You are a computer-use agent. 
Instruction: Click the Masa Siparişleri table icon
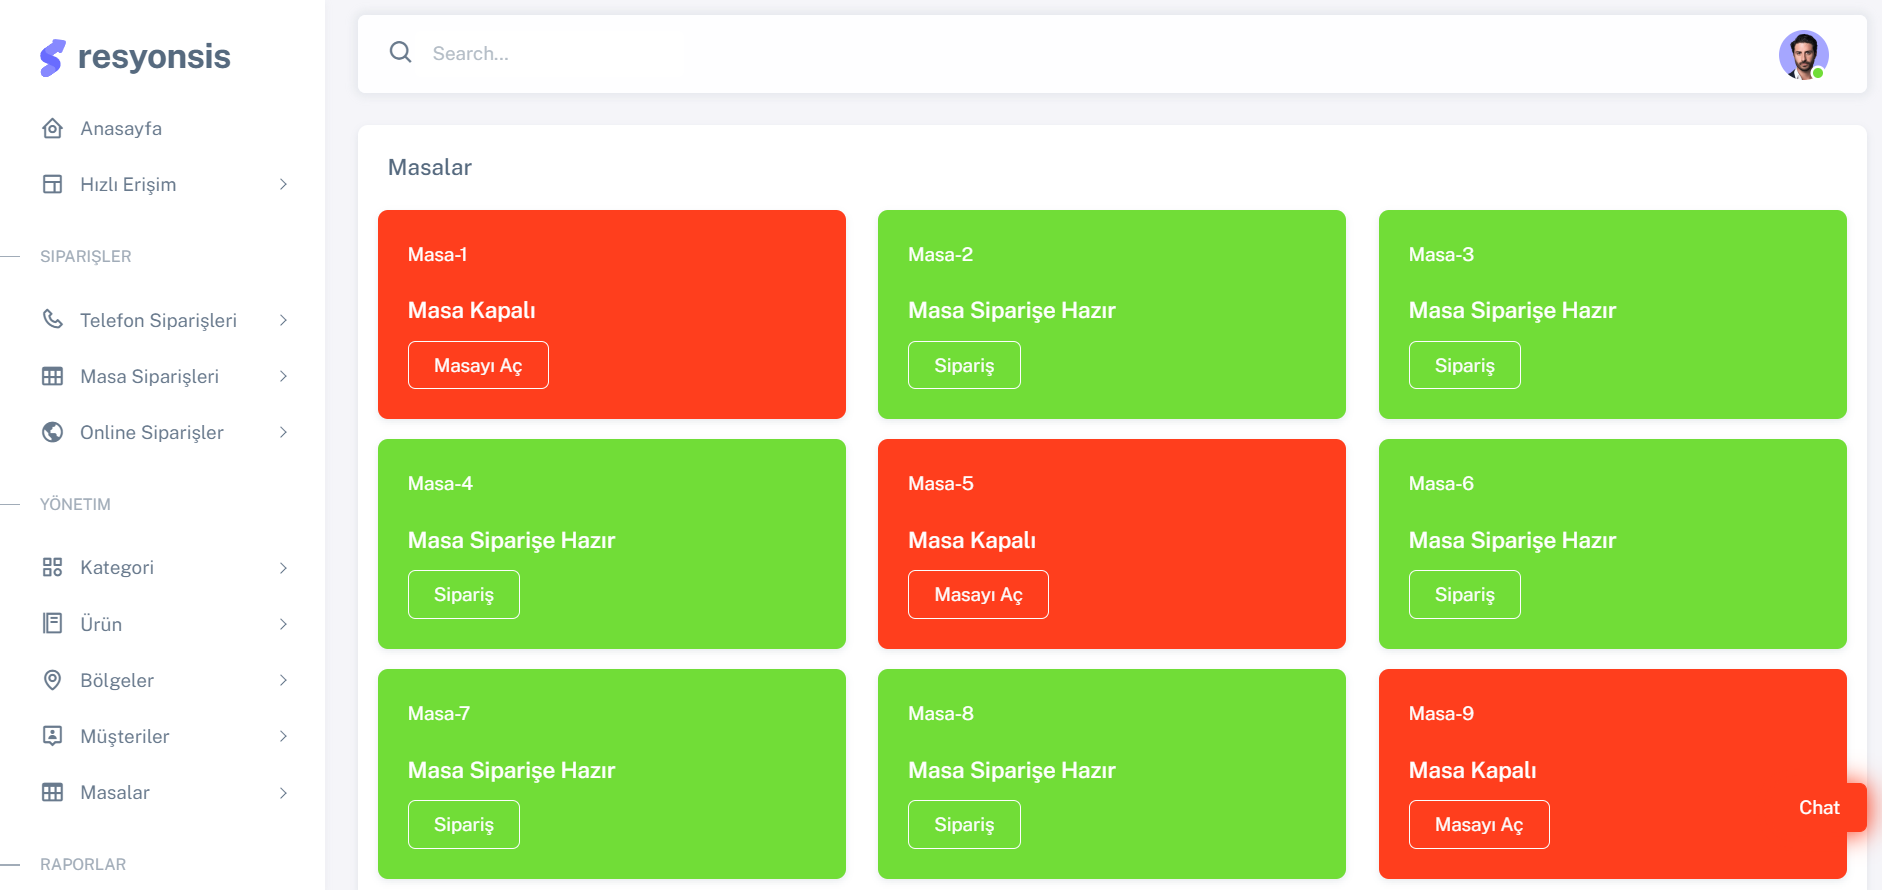click(53, 376)
